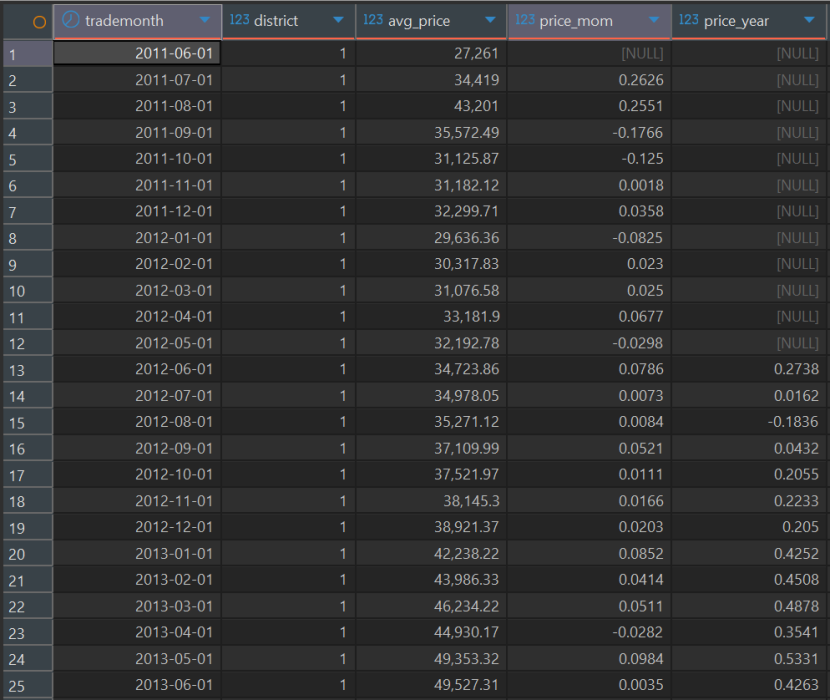The width and height of the screenshot is (830, 700).
Task: Click cell with date 2012-06-01
Action: [137, 370]
